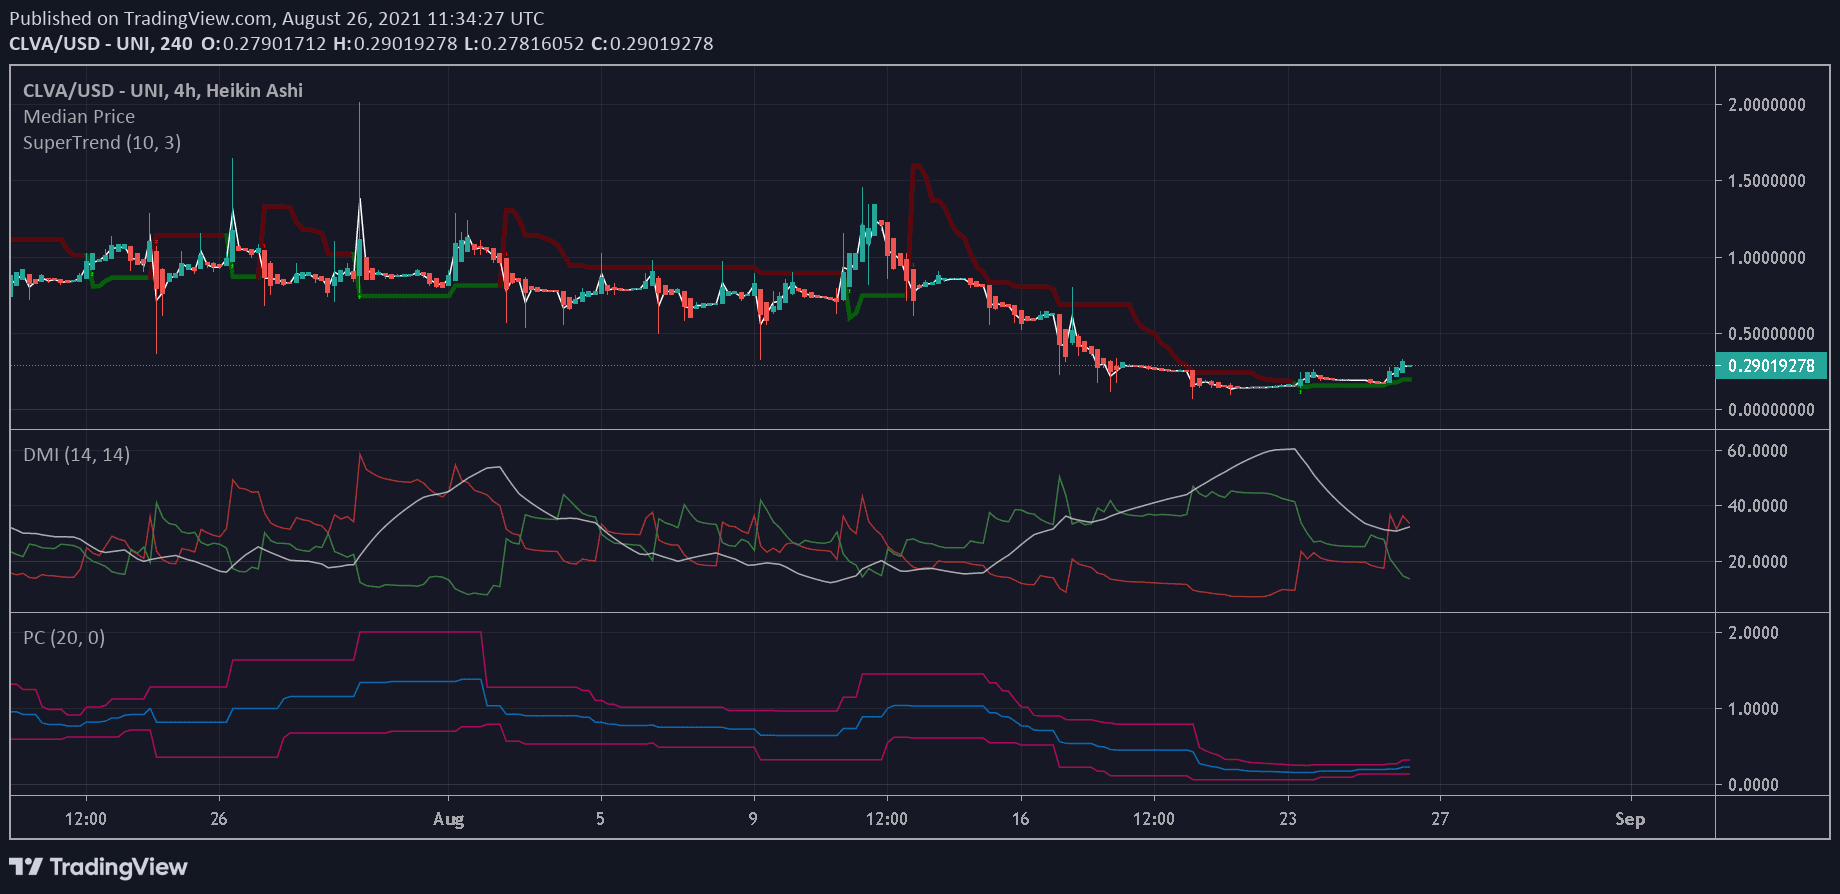Click the 1.5000000 price axis level
The width and height of the screenshot is (1840, 894).
pyautogui.click(x=1766, y=181)
